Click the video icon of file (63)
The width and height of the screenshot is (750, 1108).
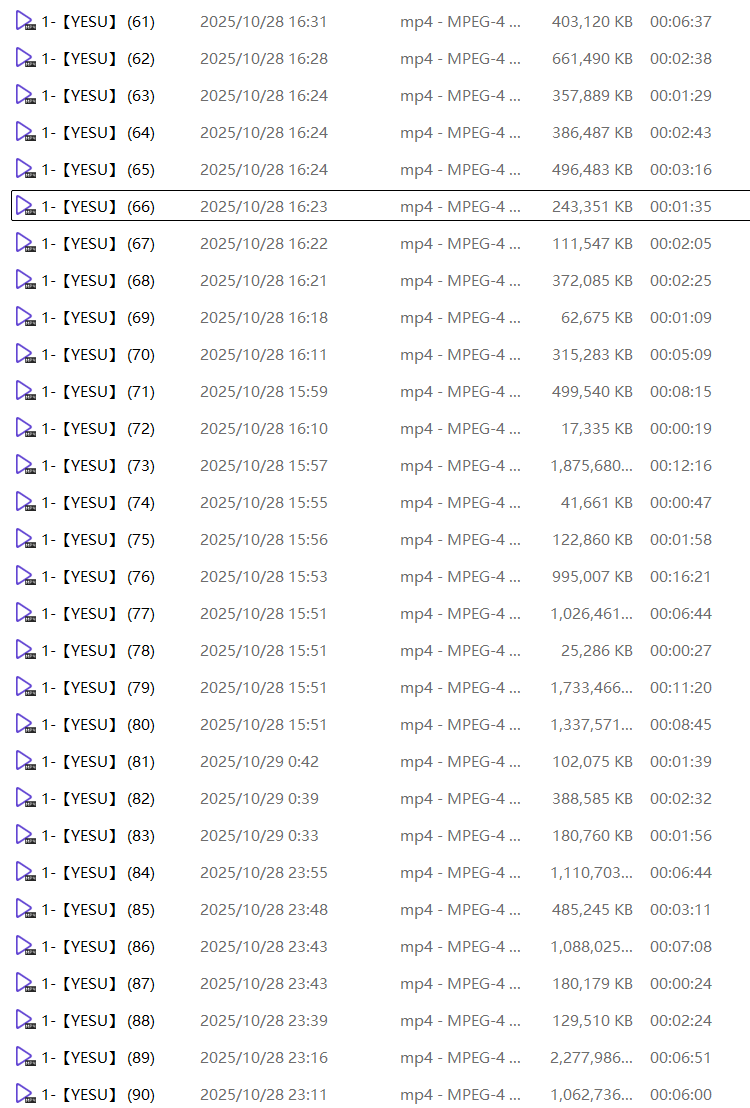(x=25, y=96)
